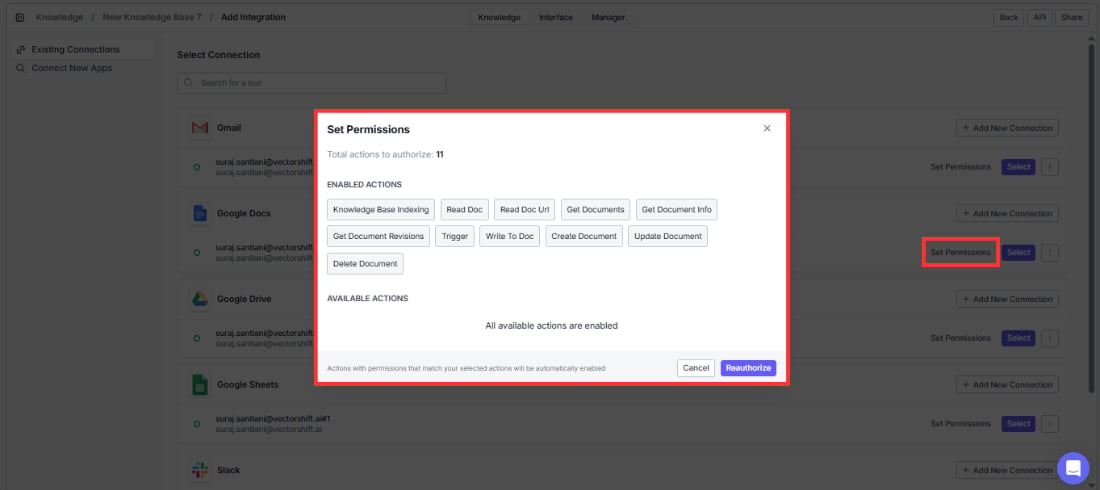This screenshot has width=1100, height=490.
Task: Switch to the Manager tab
Action: [x=608, y=18]
